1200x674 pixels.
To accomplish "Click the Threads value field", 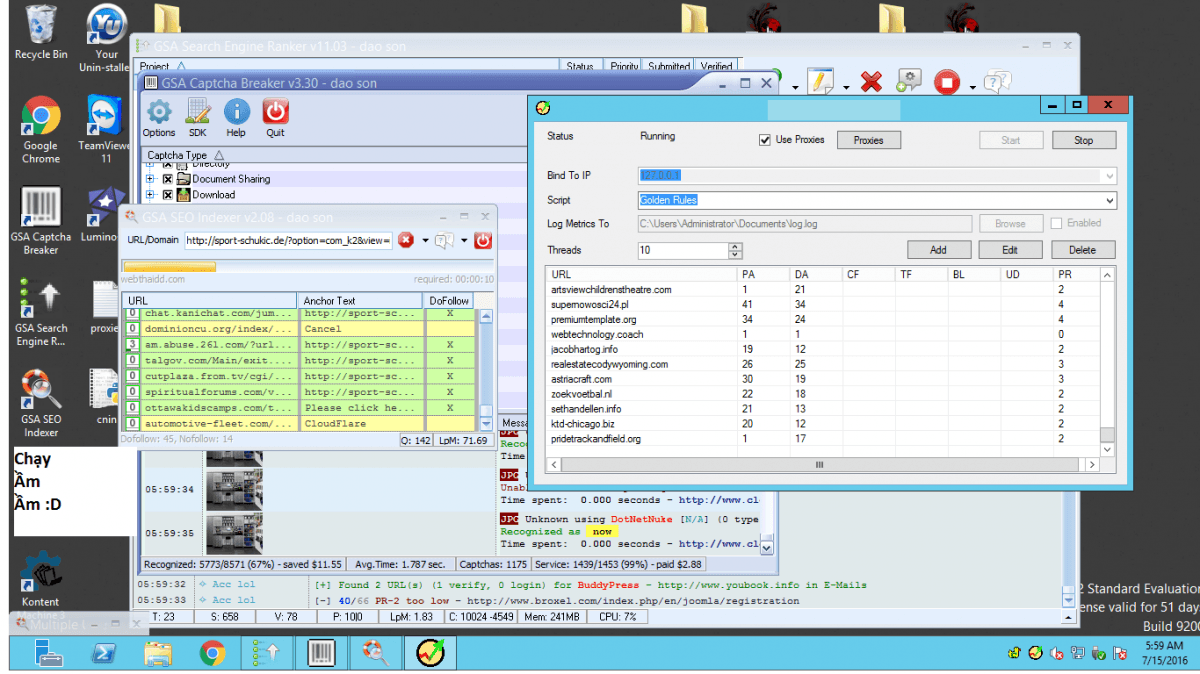I will [x=683, y=250].
